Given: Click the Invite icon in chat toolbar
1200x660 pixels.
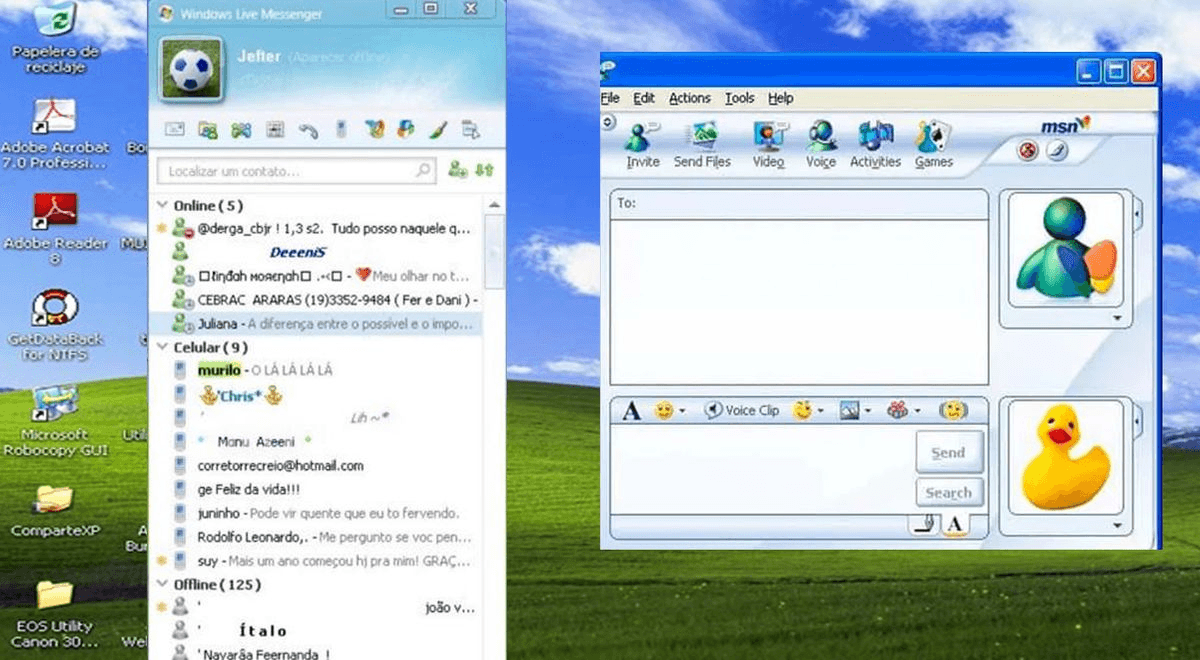Looking at the screenshot, I should 642,144.
